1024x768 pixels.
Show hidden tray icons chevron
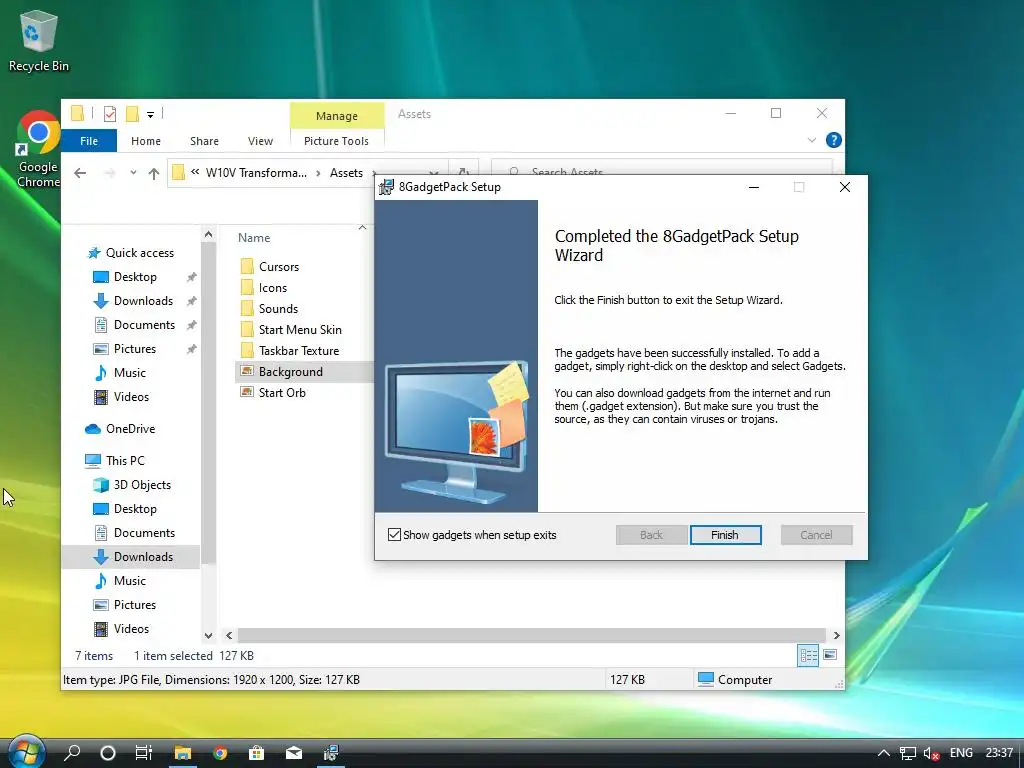[883, 753]
